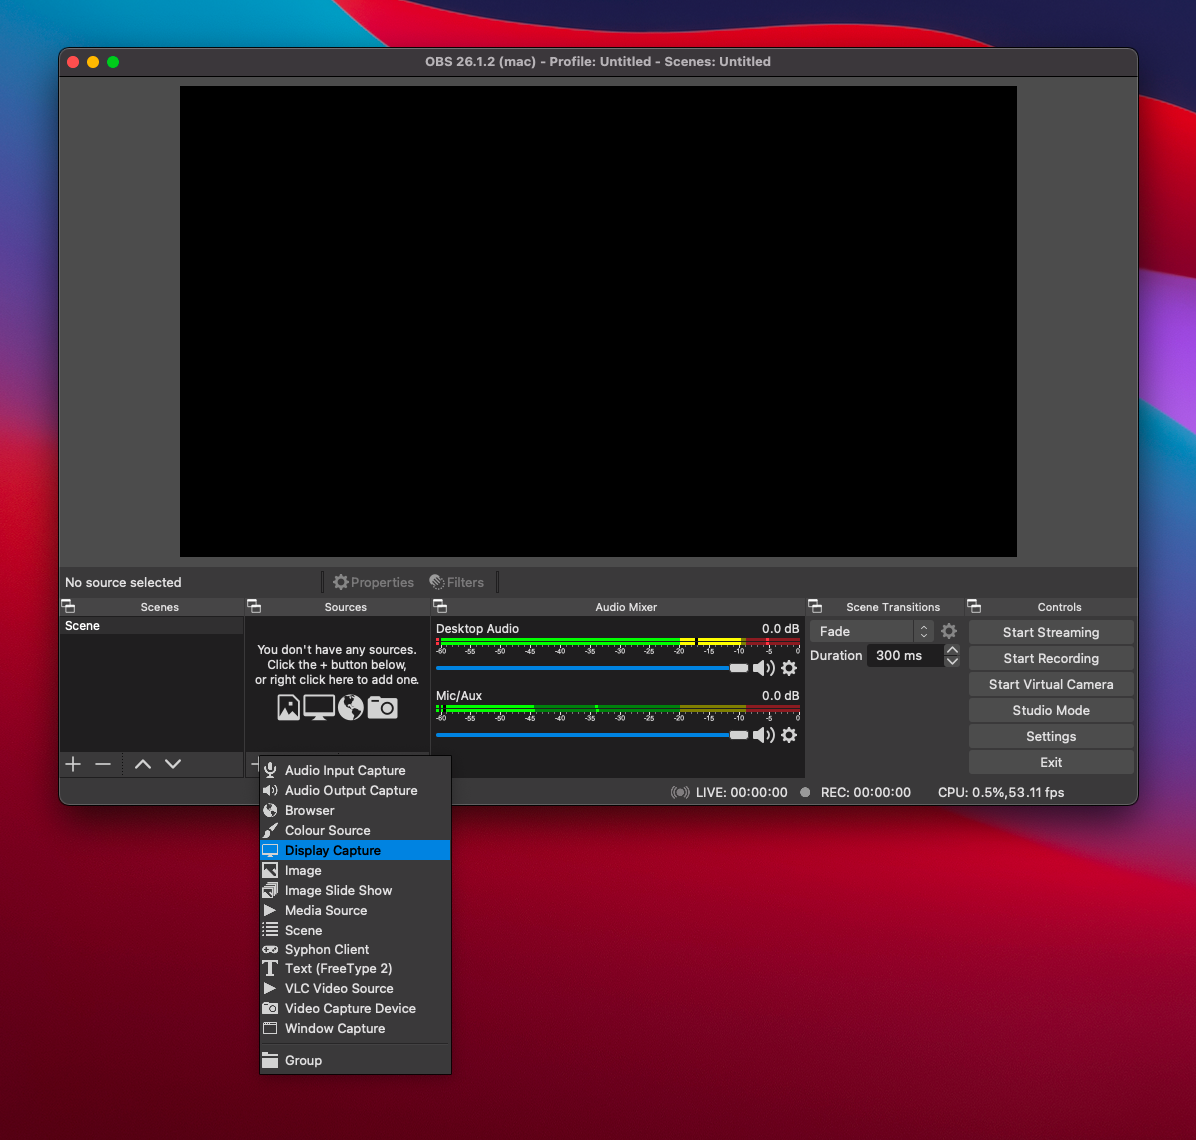Toggle Studio Mode
This screenshot has width=1196, height=1140.
(1051, 710)
